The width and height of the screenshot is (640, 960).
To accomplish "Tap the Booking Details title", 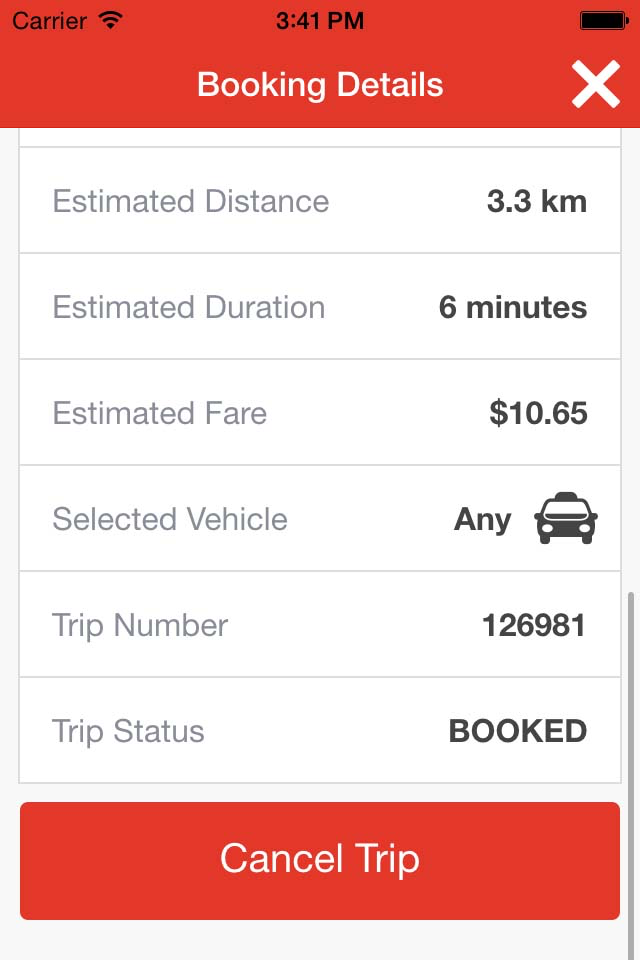I will click(x=320, y=84).
